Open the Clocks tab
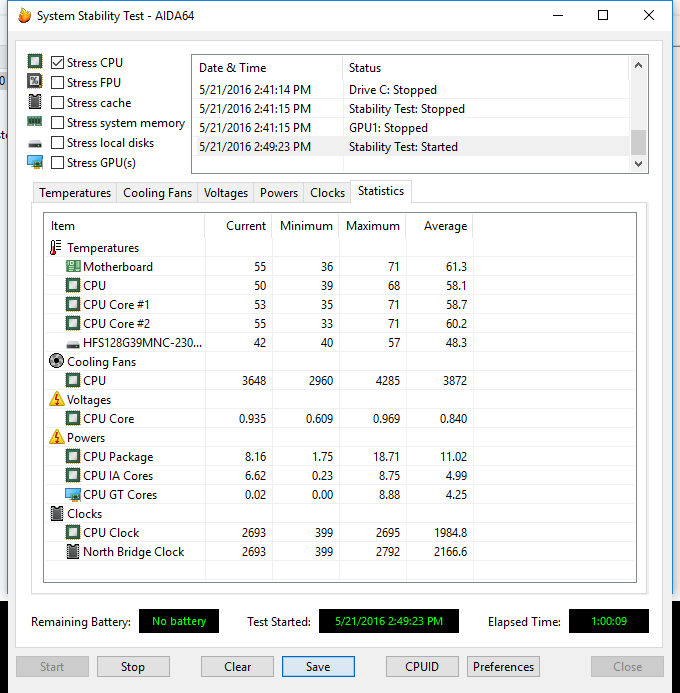Viewport: 680px width, 693px height. pyautogui.click(x=327, y=193)
